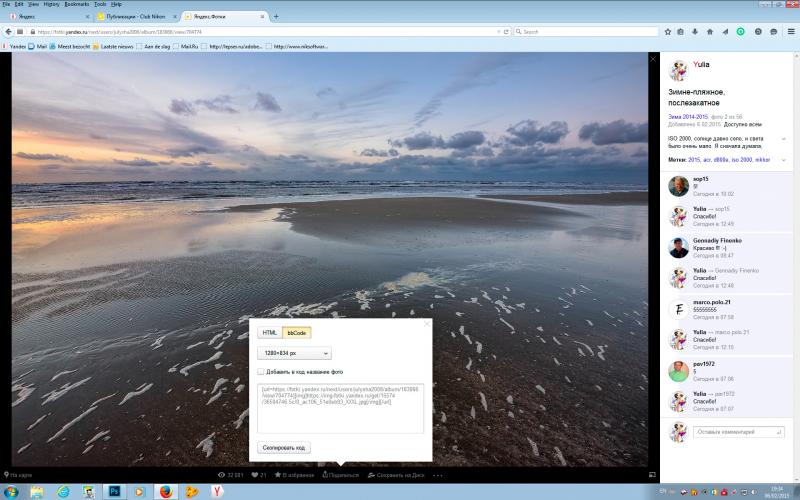Click Firefox icon in the taskbar
Screen dimensions: 800x500
166,492
